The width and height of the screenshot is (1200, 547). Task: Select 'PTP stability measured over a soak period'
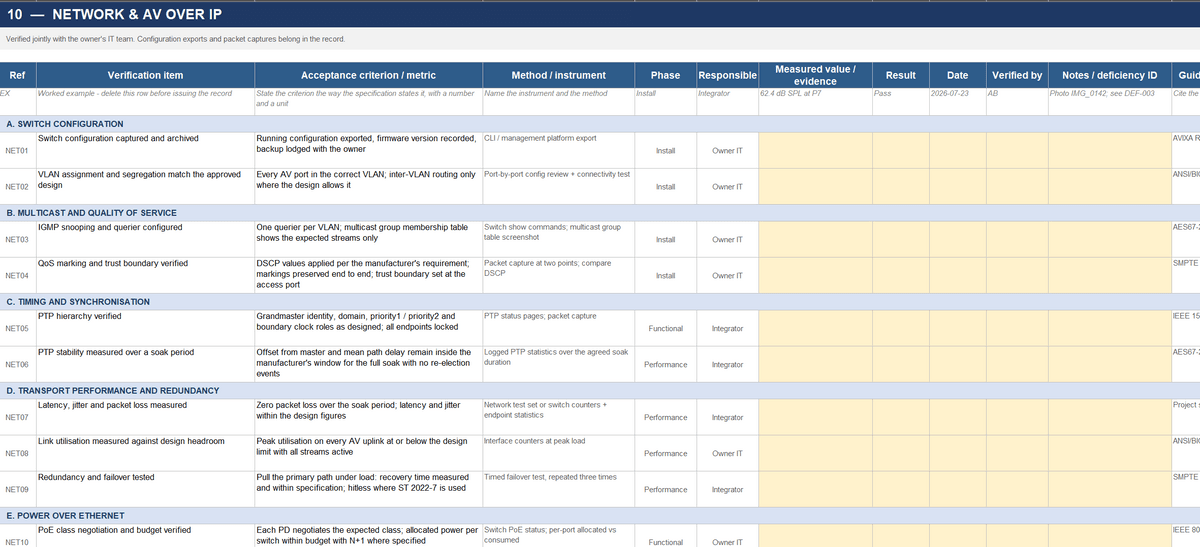tap(145, 364)
